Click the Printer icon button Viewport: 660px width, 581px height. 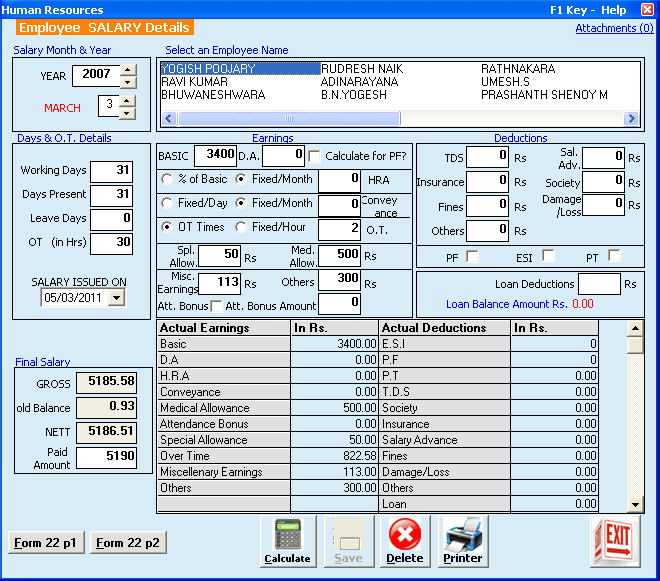coord(463,541)
